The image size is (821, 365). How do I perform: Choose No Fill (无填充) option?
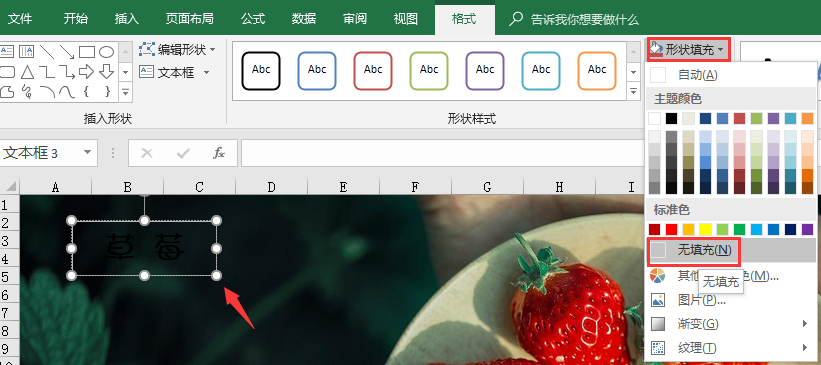731,251
